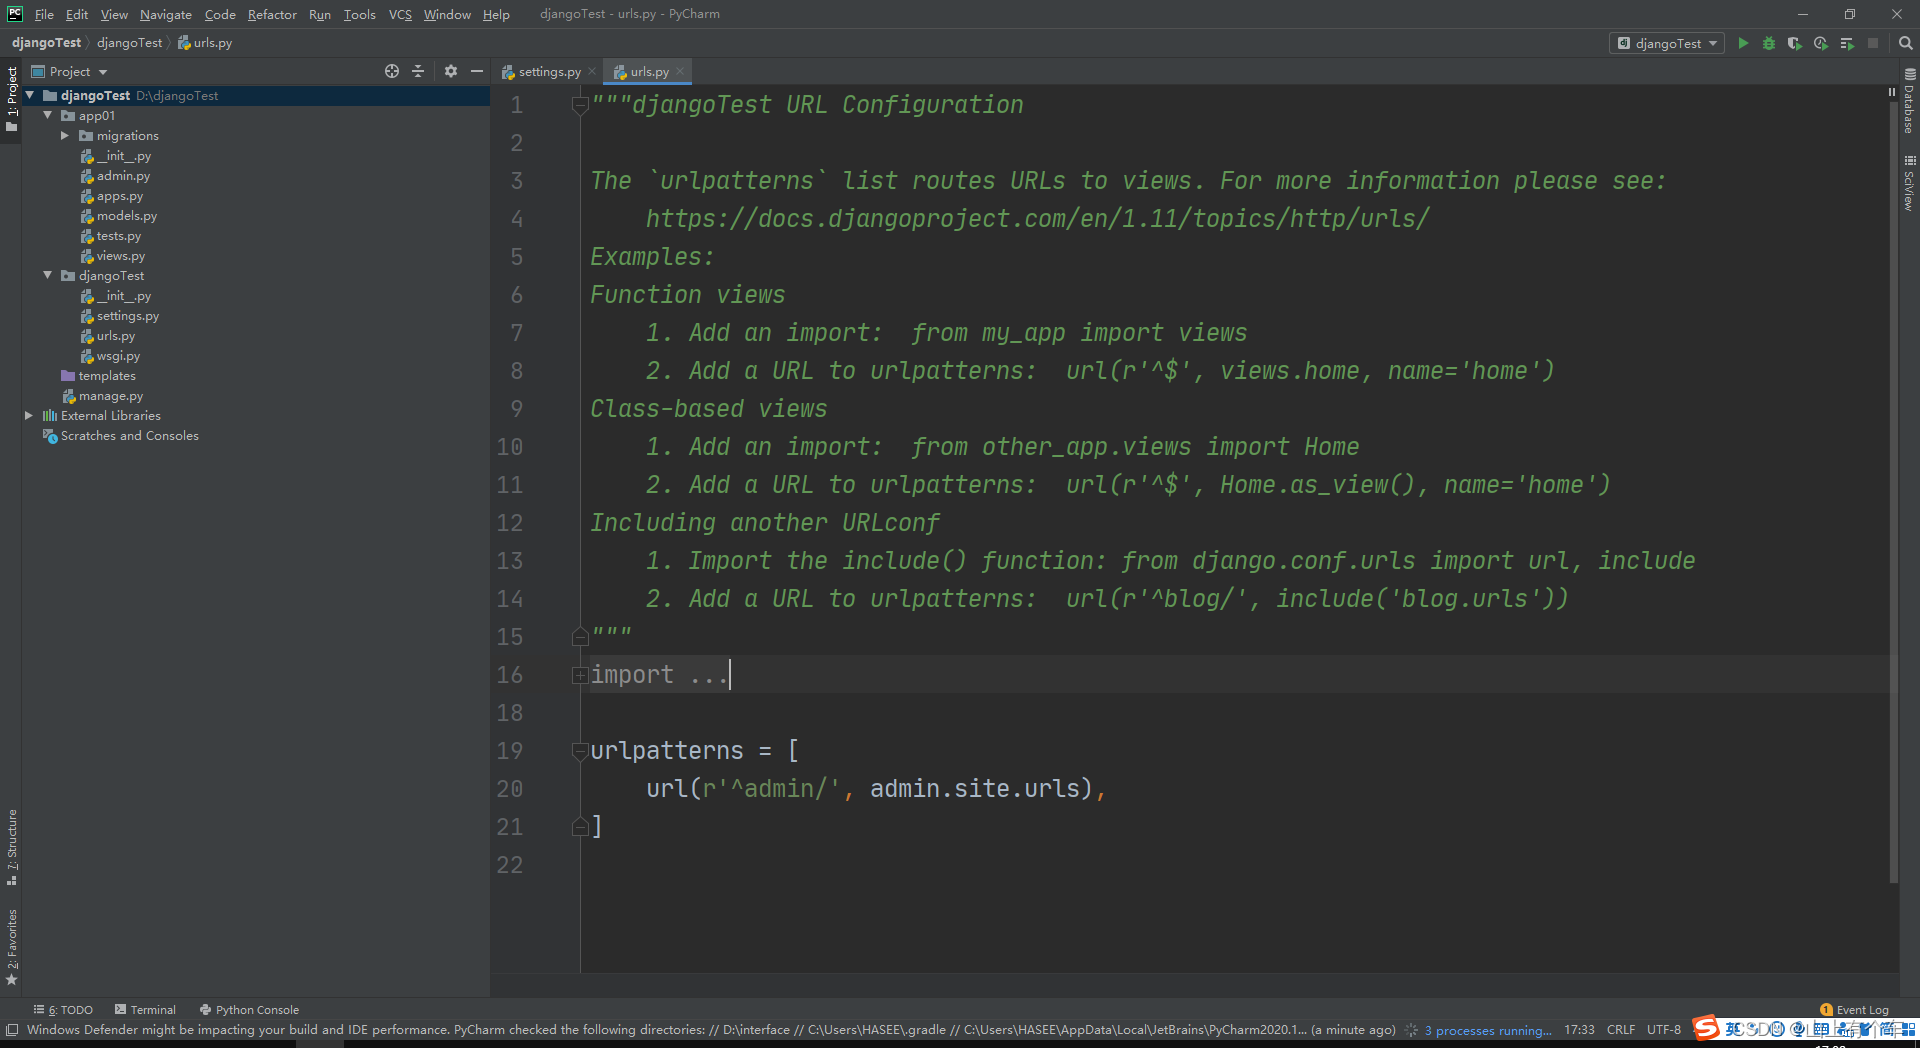Open the Event Log
Viewport: 1920px width, 1048px height.
tap(1855, 1010)
